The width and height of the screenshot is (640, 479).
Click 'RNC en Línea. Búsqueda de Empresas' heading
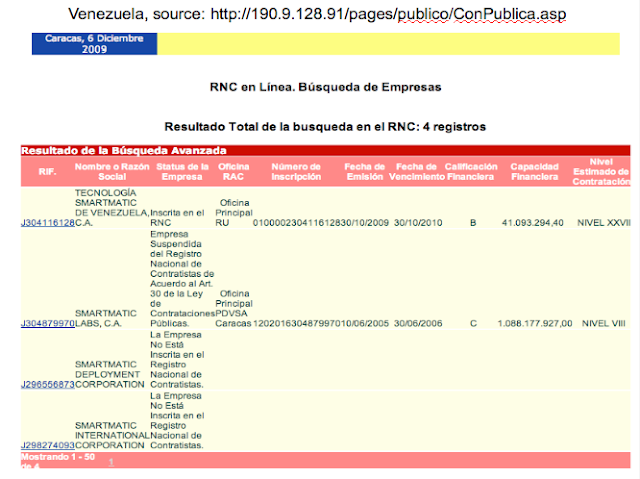pos(325,87)
